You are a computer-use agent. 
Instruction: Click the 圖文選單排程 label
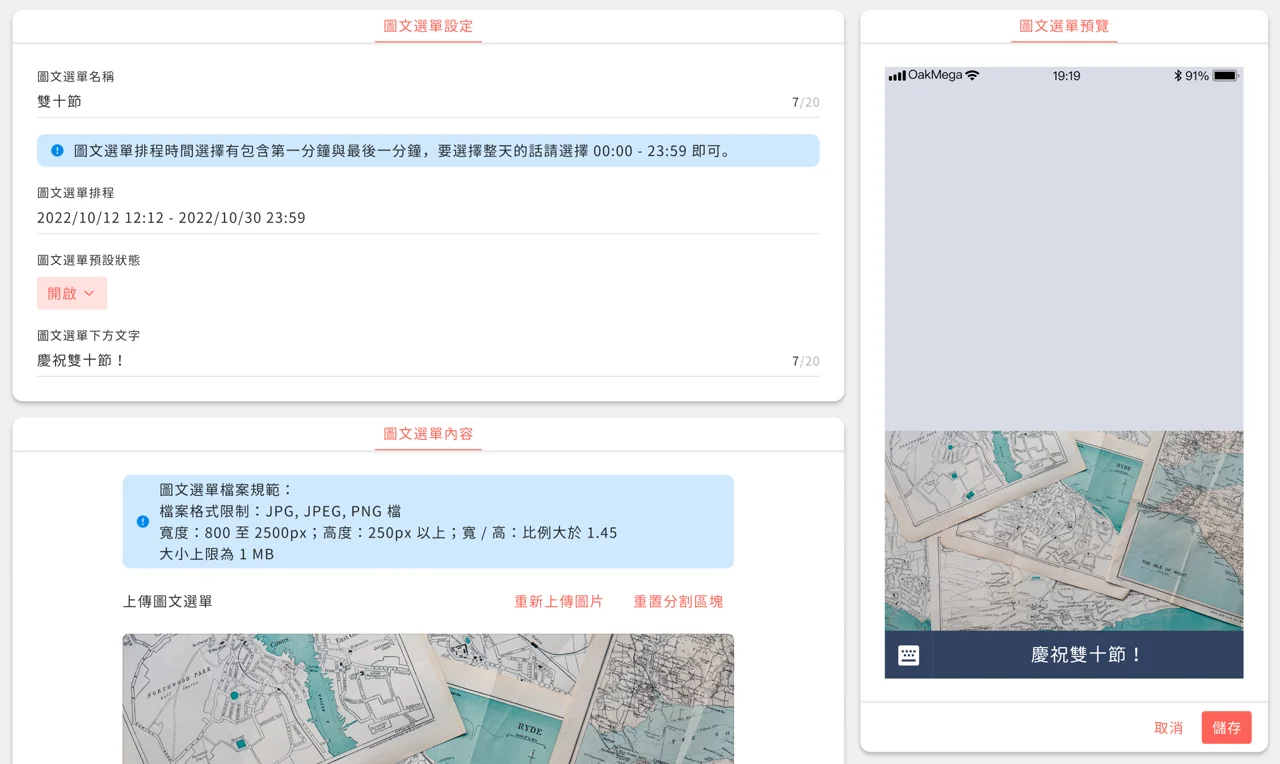tap(76, 193)
